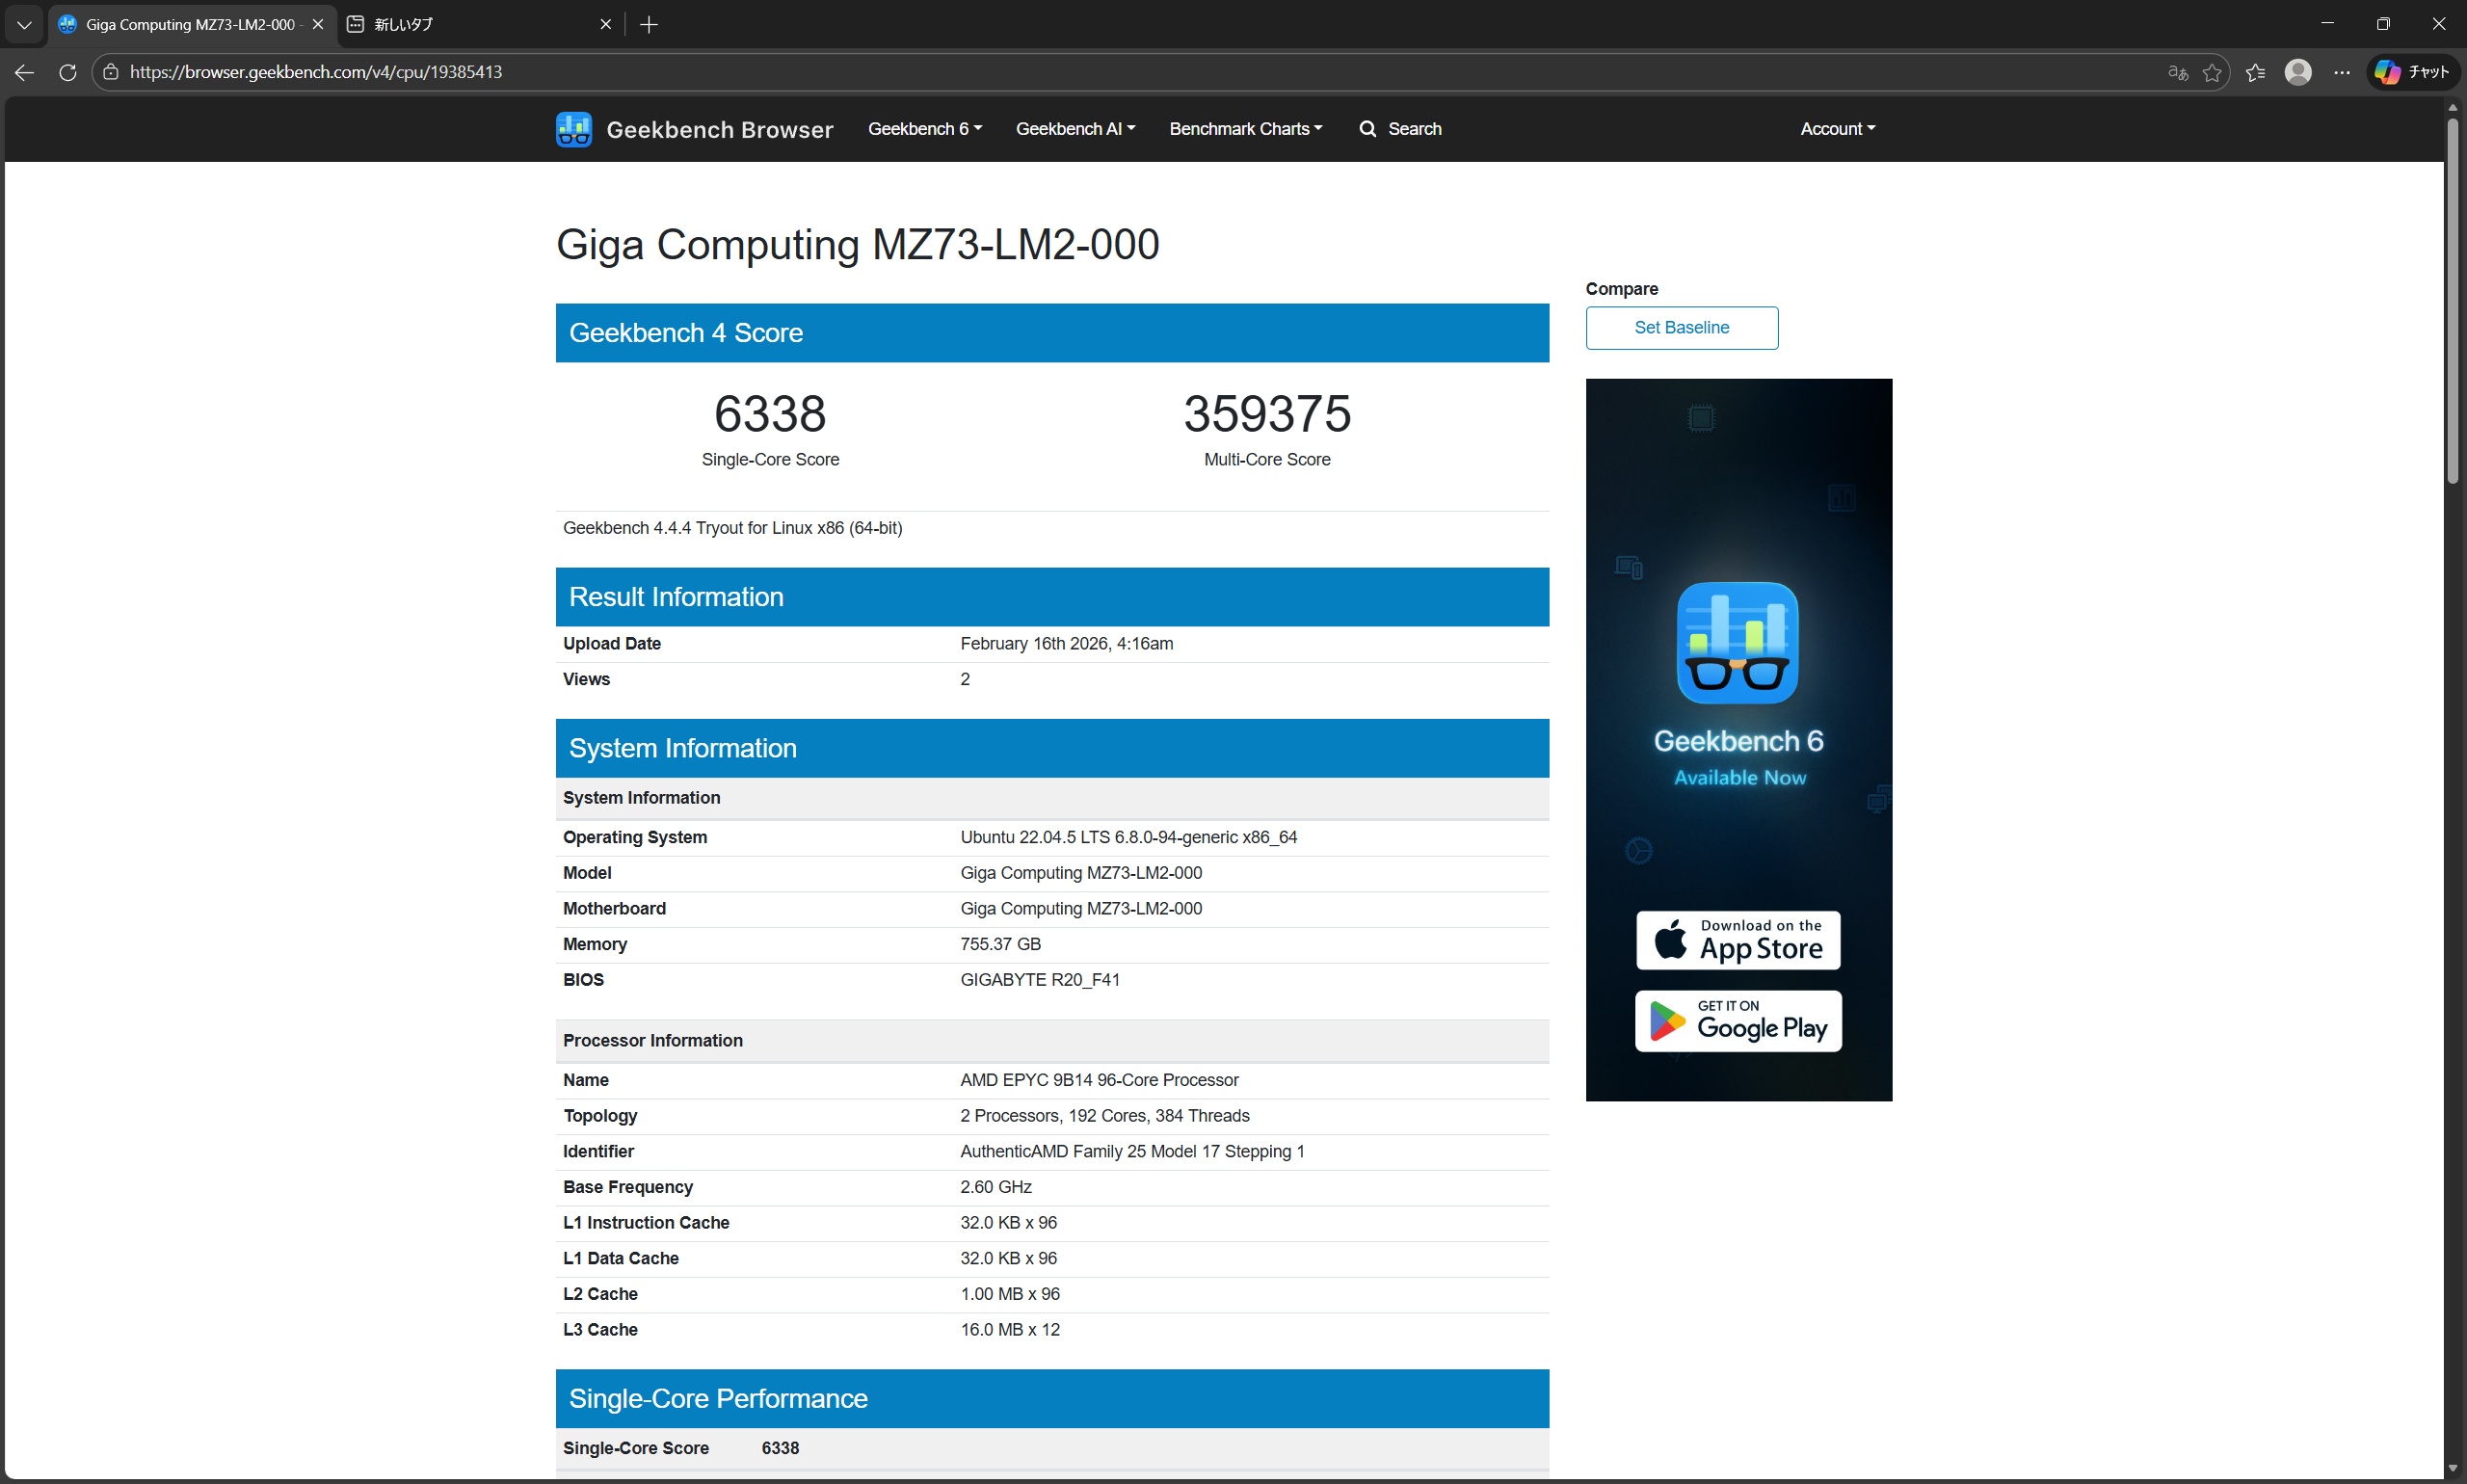This screenshot has width=2467, height=1484.
Task: Open the Copilot chat button
Action: [x=2413, y=72]
